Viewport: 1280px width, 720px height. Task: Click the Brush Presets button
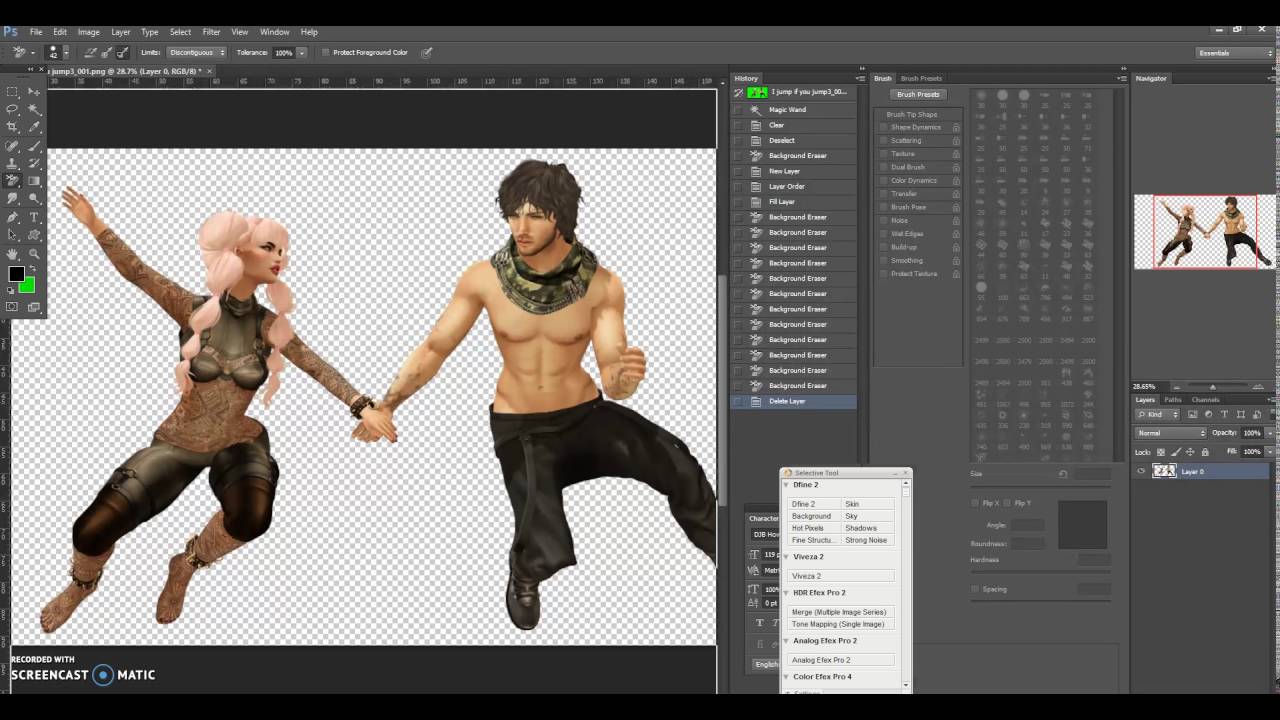pos(918,95)
